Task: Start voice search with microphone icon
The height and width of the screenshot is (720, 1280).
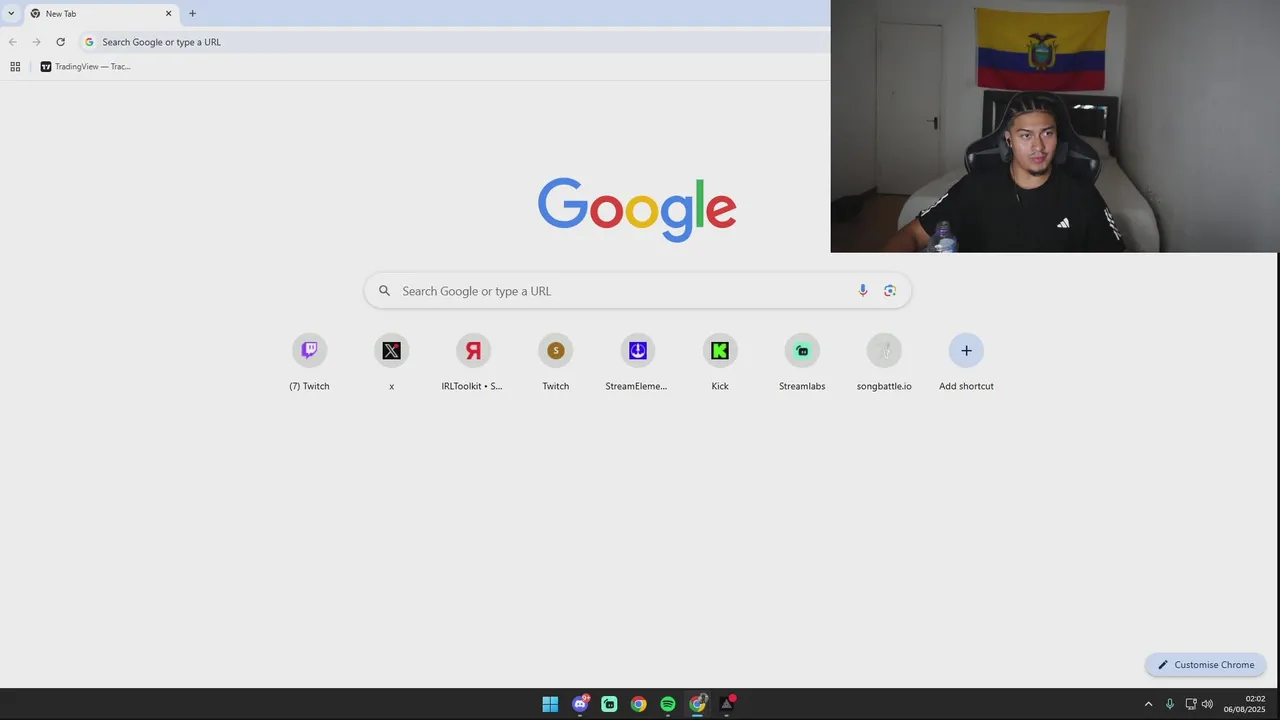Action: coord(863,291)
